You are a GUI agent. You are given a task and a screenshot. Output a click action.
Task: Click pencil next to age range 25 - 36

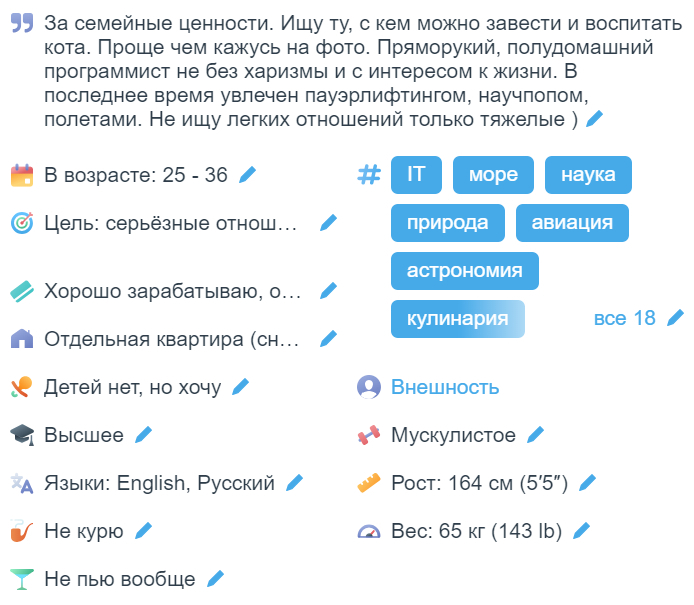pos(248,175)
